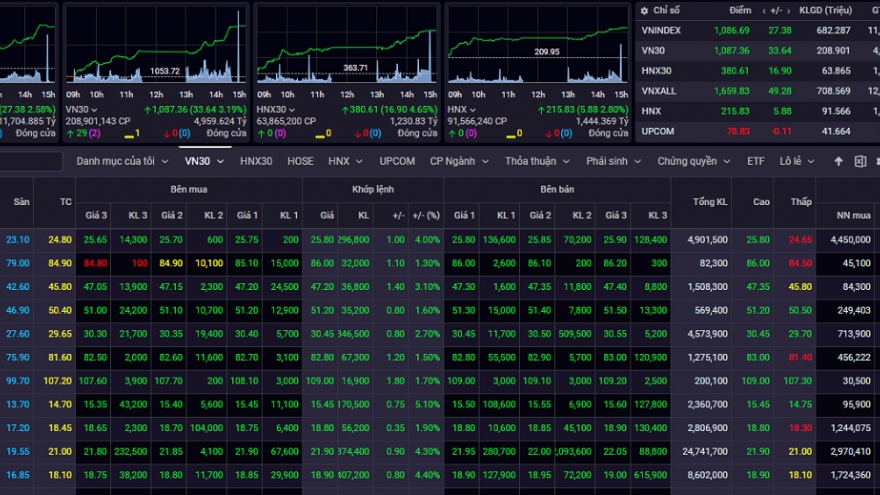Open the CP Ngành dropdown

pos(458,161)
